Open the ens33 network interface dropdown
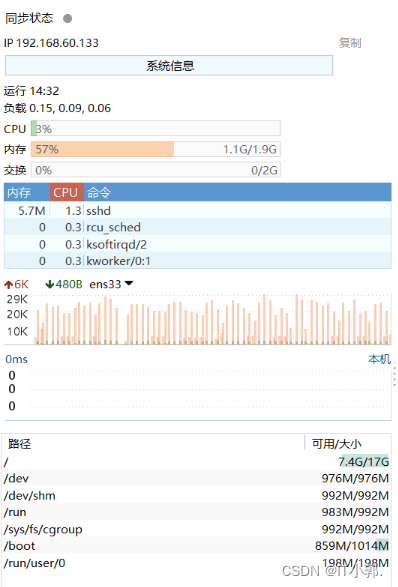The image size is (398, 587). (111, 285)
